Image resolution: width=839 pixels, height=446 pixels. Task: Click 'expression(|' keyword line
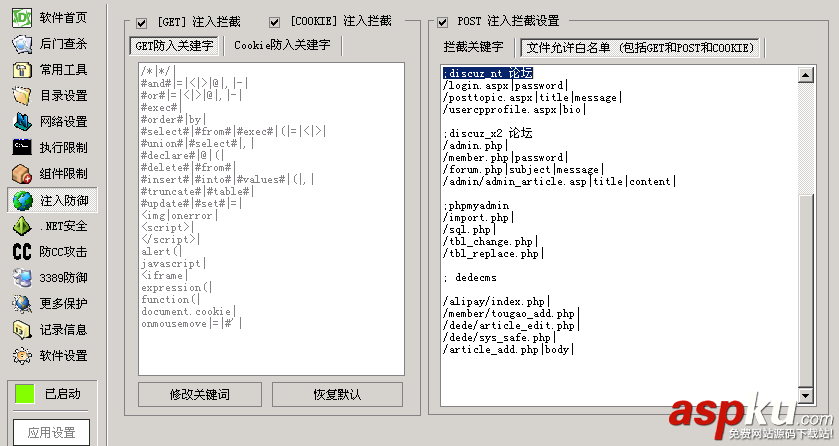pyautogui.click(x=177, y=287)
